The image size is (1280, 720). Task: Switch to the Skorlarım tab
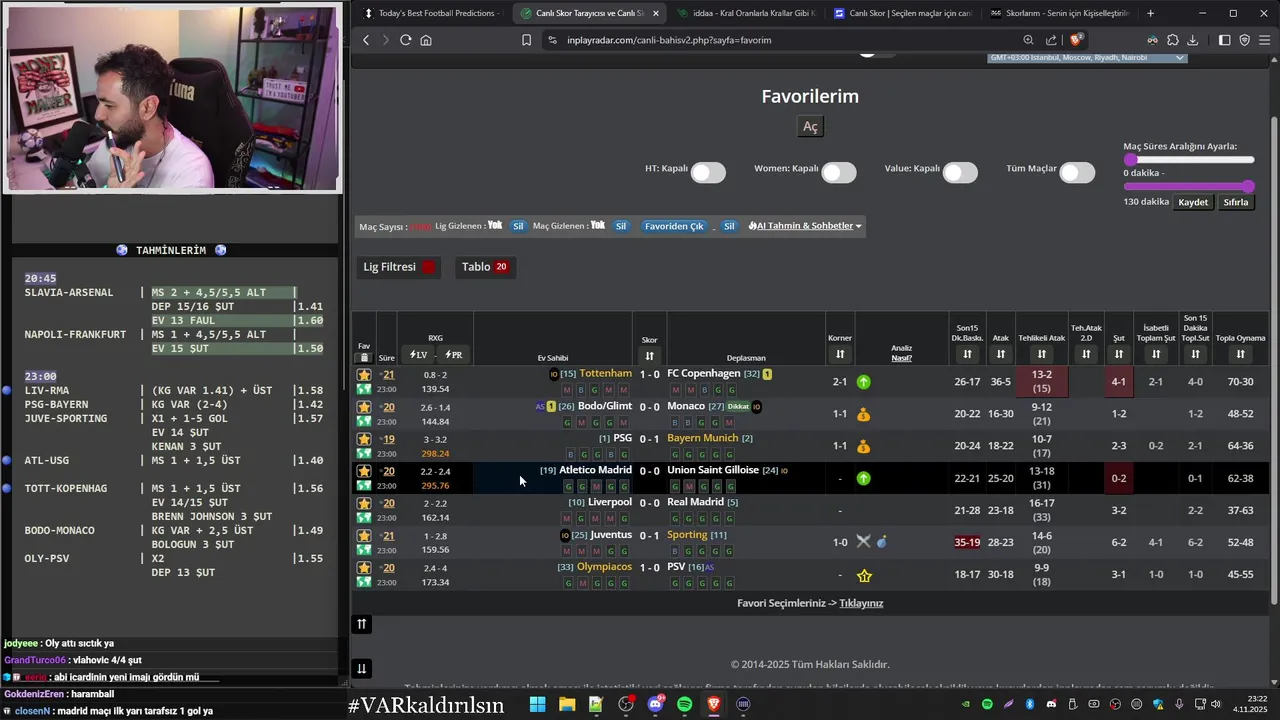click(1059, 13)
